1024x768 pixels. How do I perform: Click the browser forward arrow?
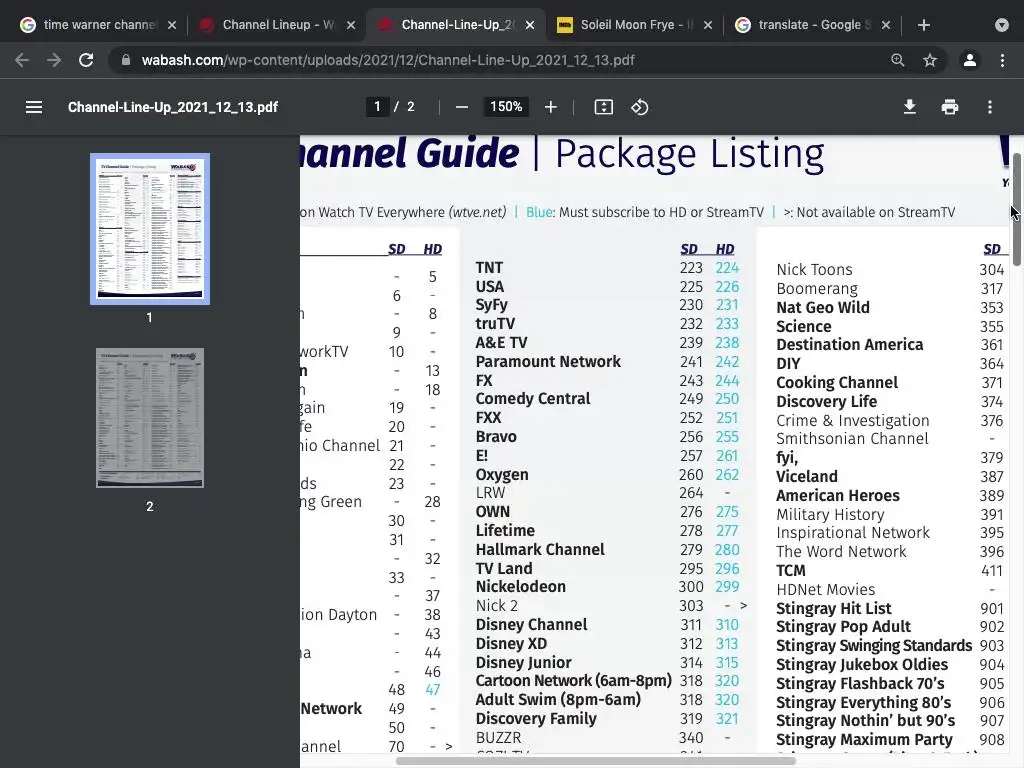[54, 60]
